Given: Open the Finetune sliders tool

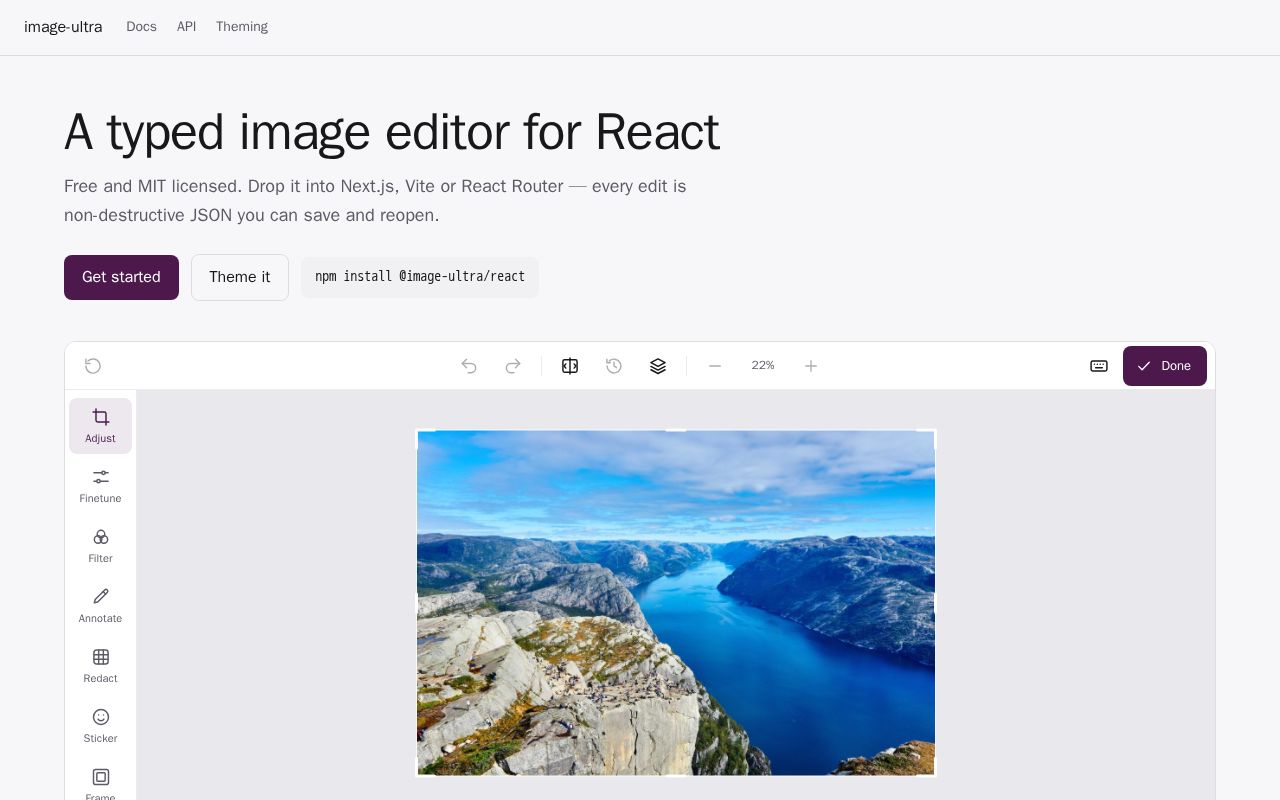Looking at the screenshot, I should point(100,486).
